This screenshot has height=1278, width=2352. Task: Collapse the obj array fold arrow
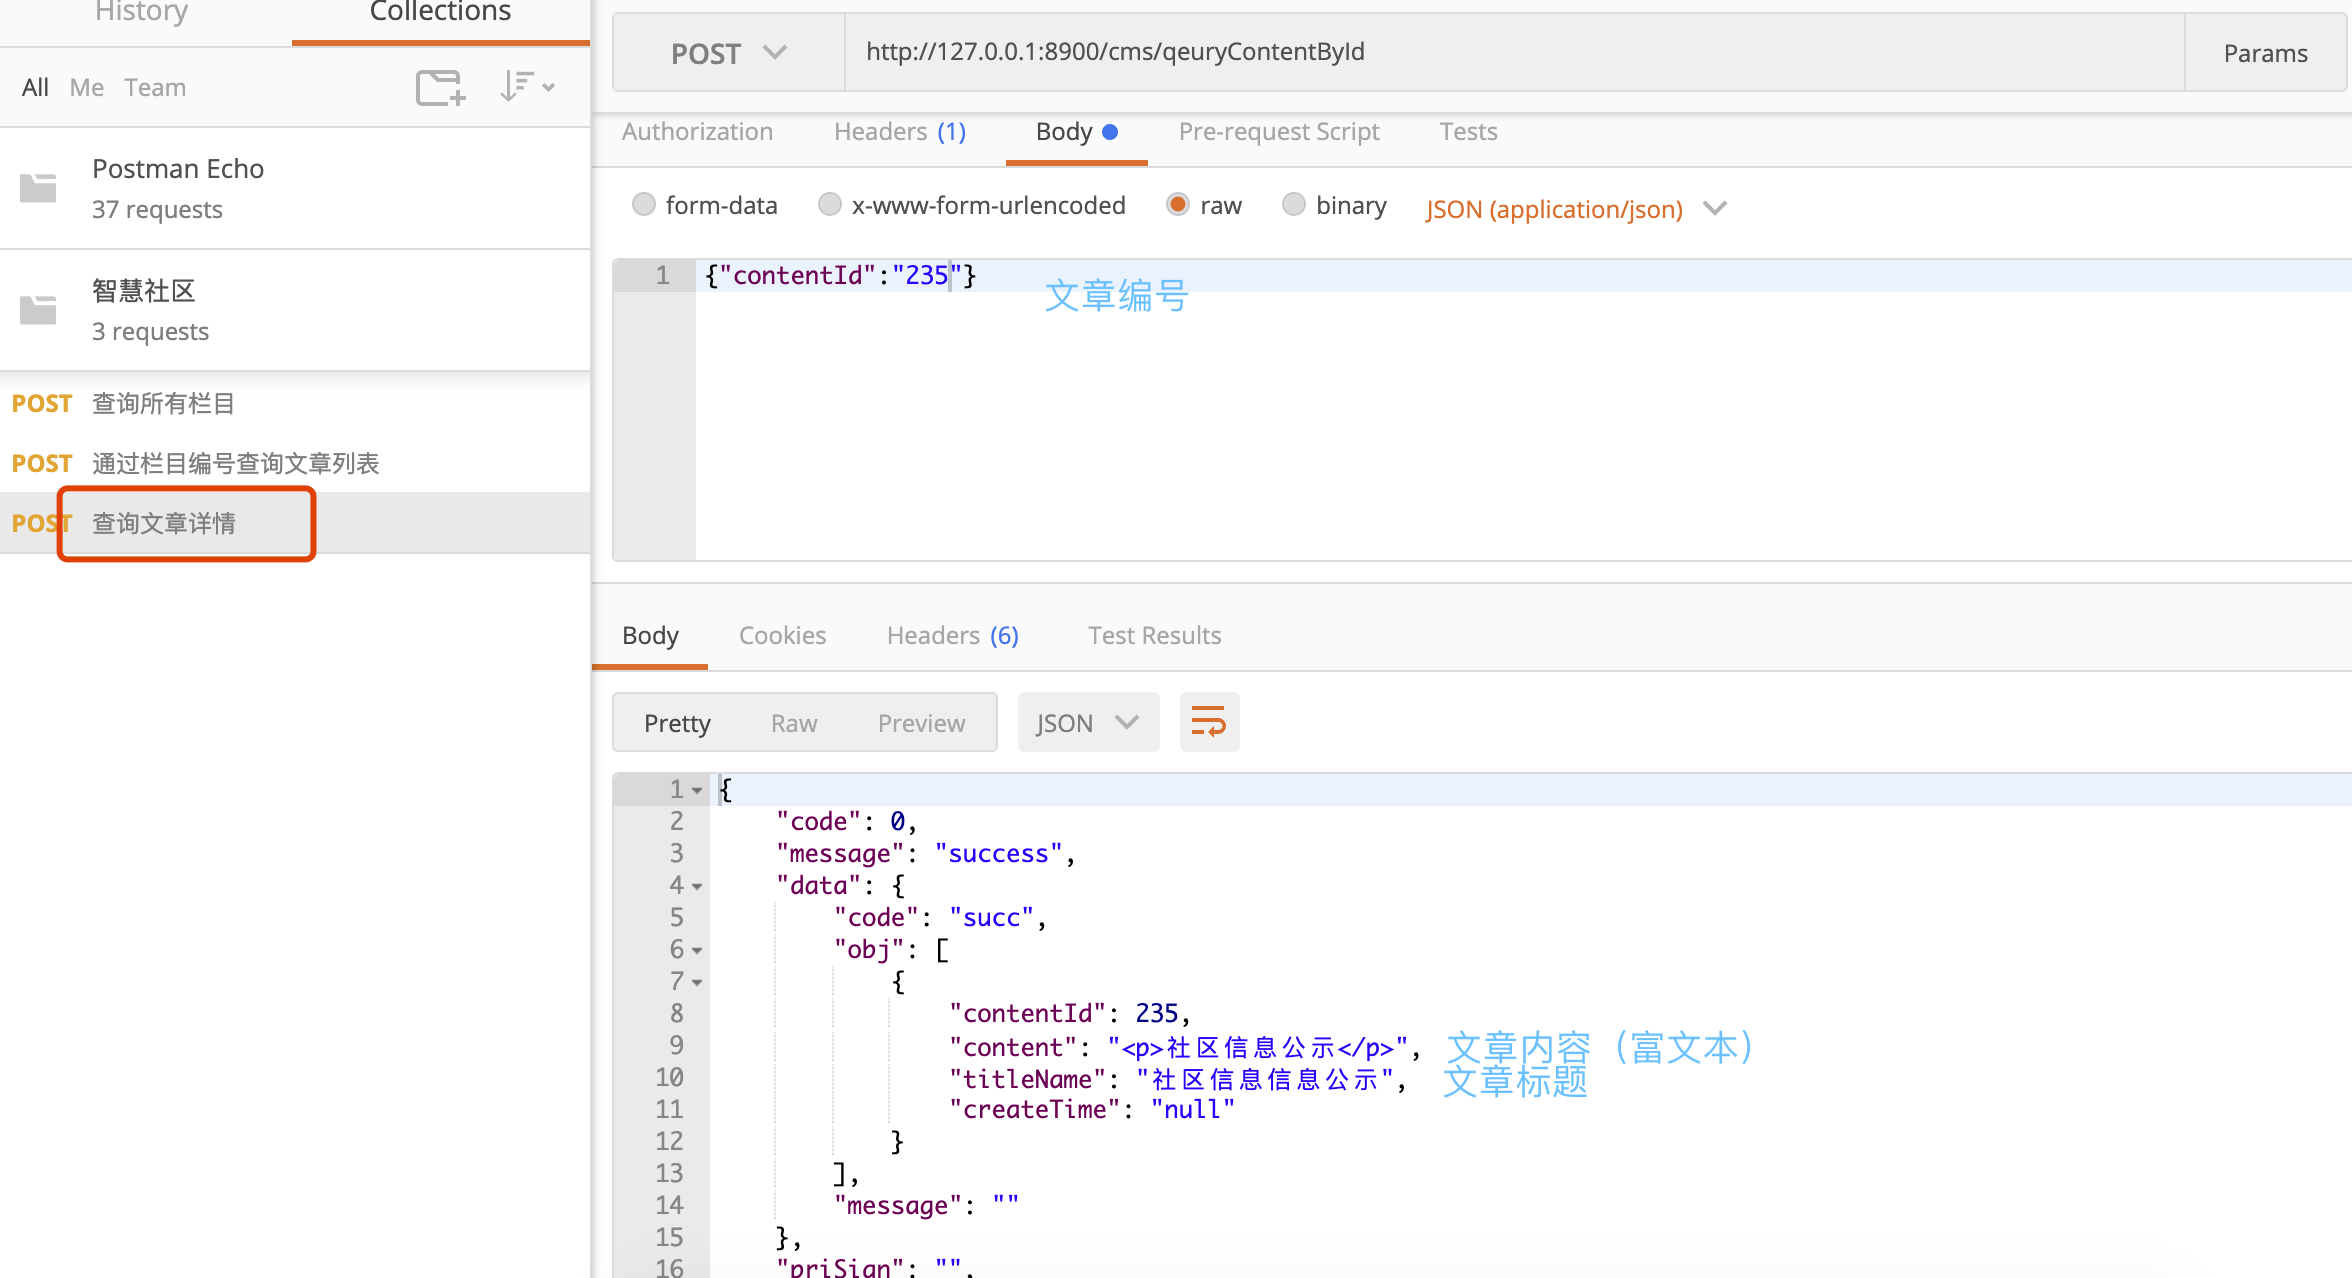coord(697,951)
